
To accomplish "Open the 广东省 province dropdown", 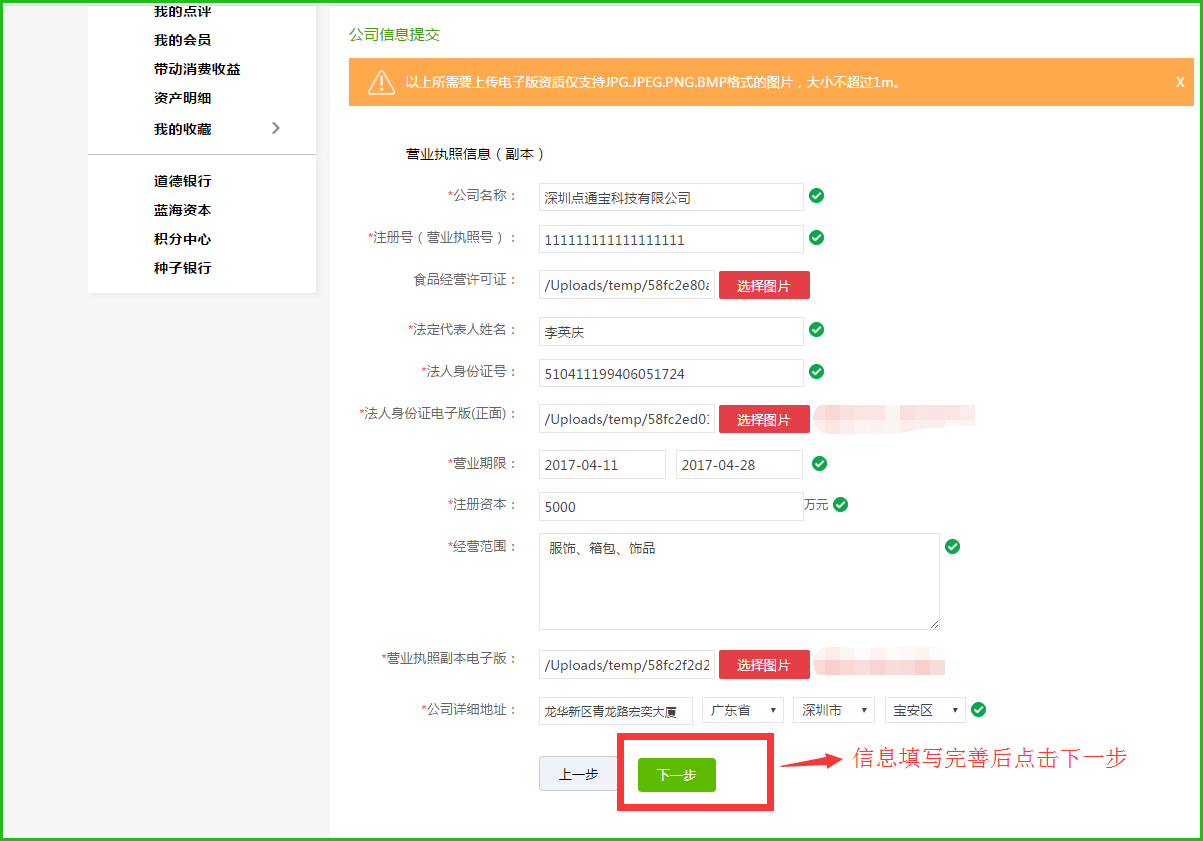I will pyautogui.click(x=742, y=710).
